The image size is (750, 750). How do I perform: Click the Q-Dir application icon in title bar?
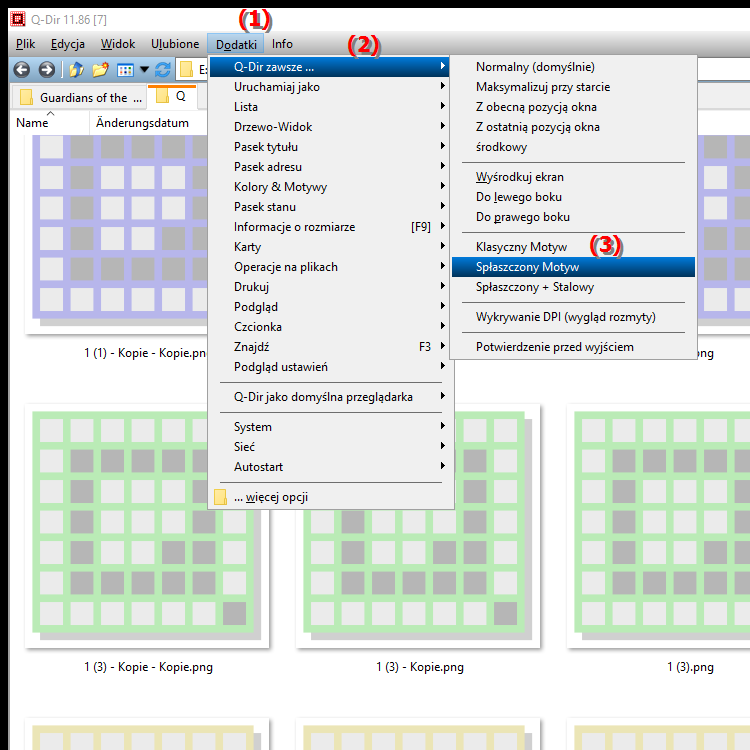pos(18,19)
